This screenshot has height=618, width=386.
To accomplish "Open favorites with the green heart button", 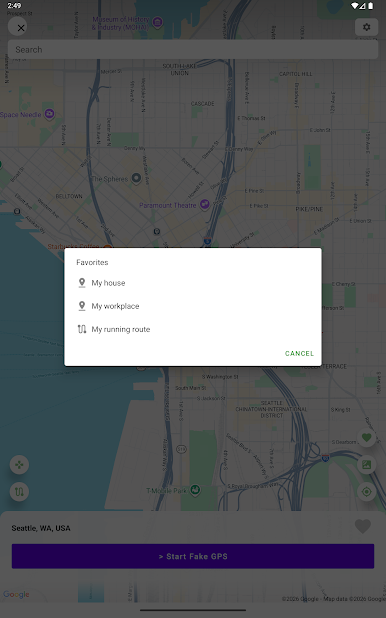I will coord(366,437).
